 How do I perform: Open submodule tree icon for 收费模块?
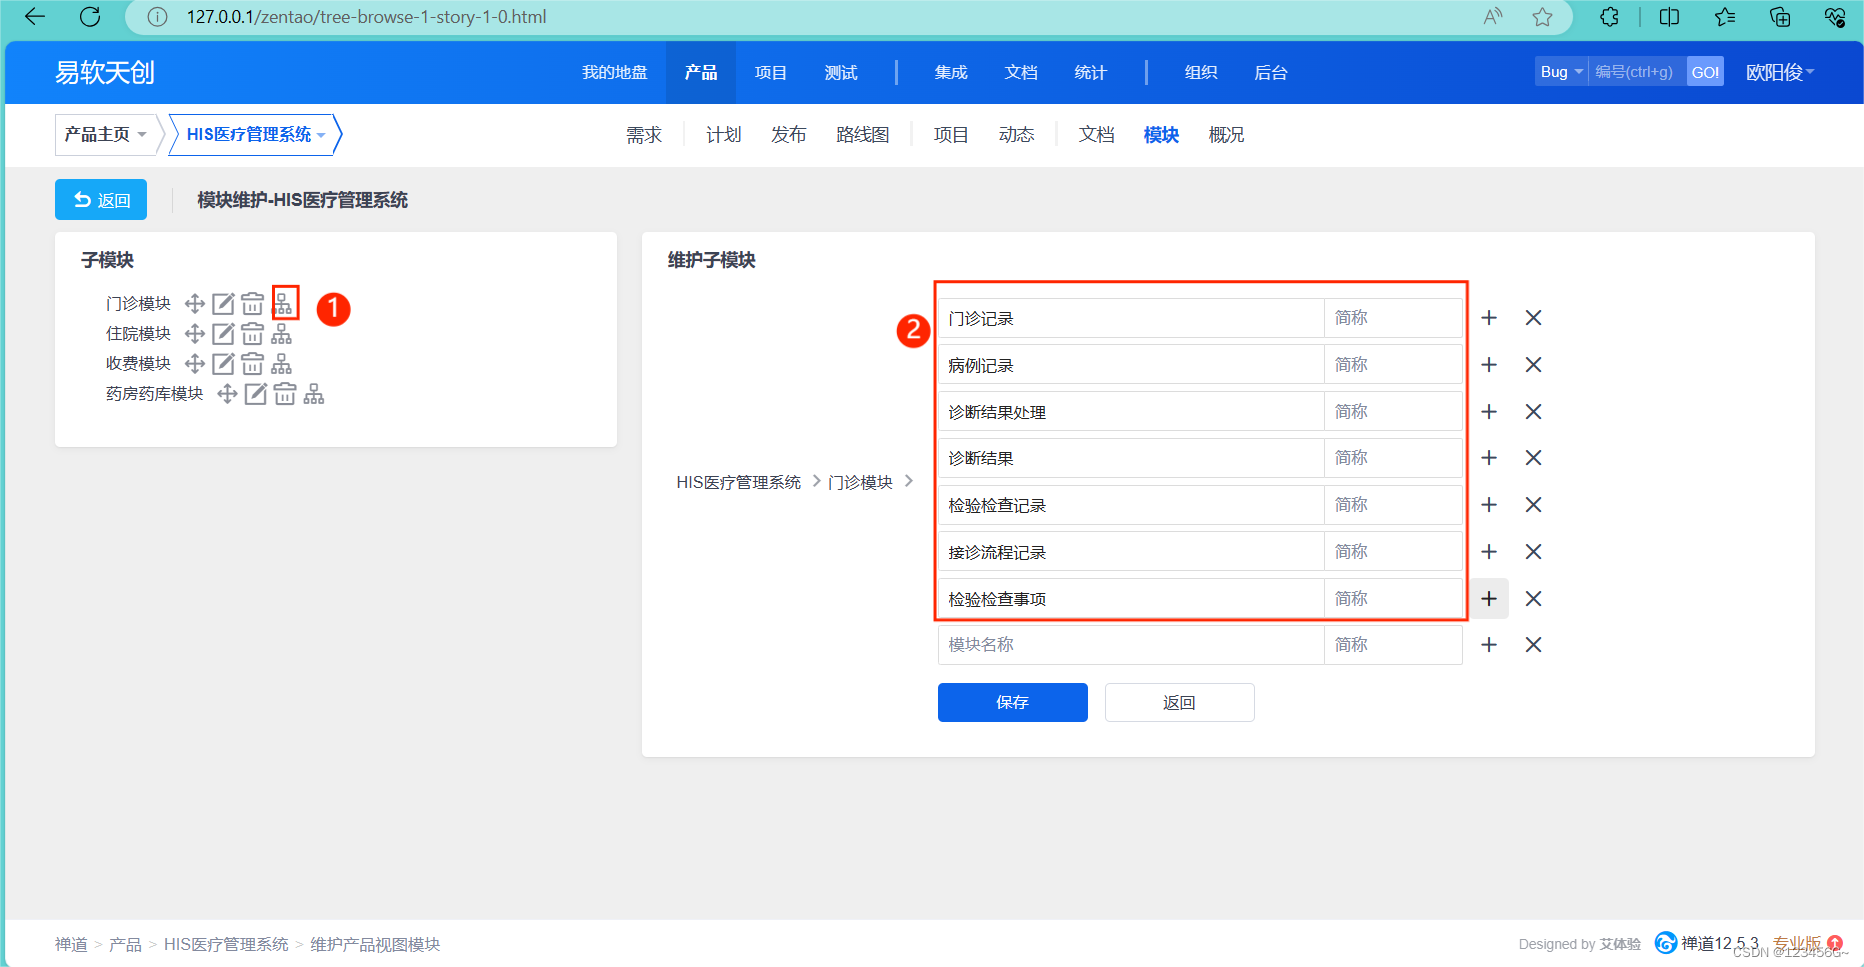[282, 364]
